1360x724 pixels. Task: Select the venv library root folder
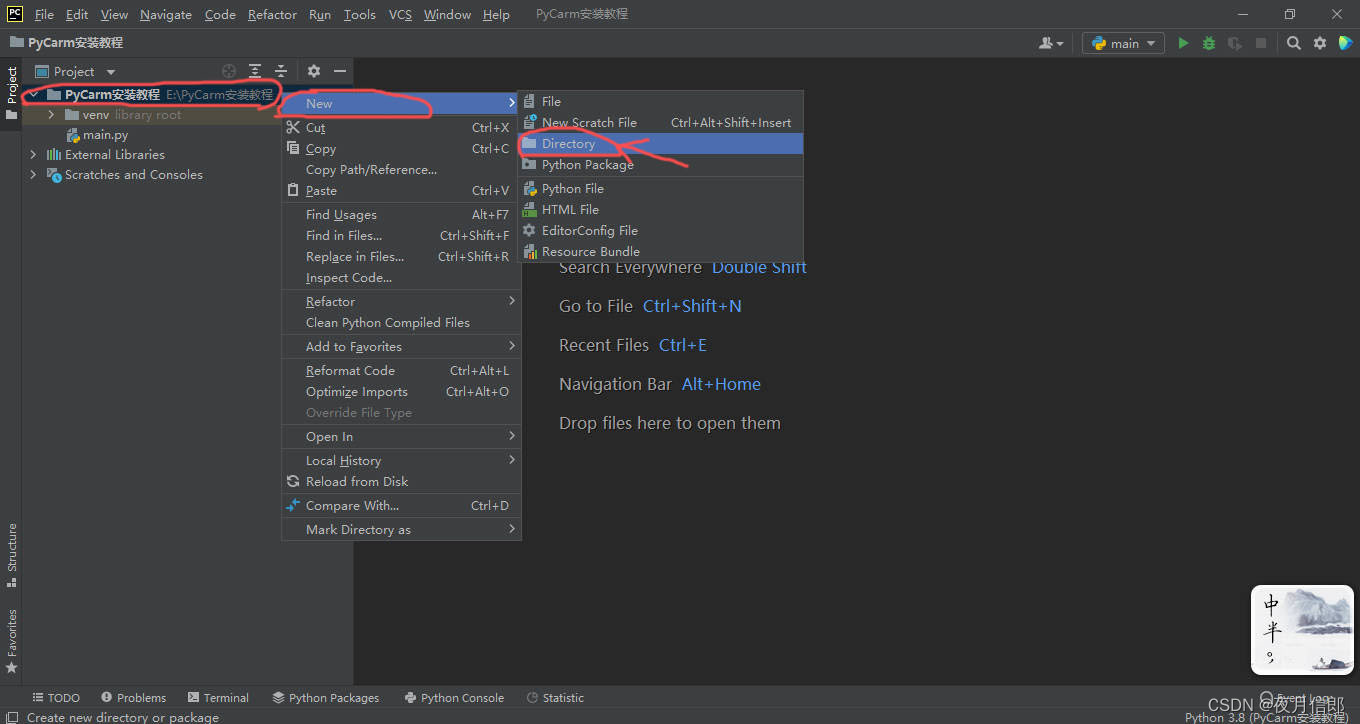point(124,114)
